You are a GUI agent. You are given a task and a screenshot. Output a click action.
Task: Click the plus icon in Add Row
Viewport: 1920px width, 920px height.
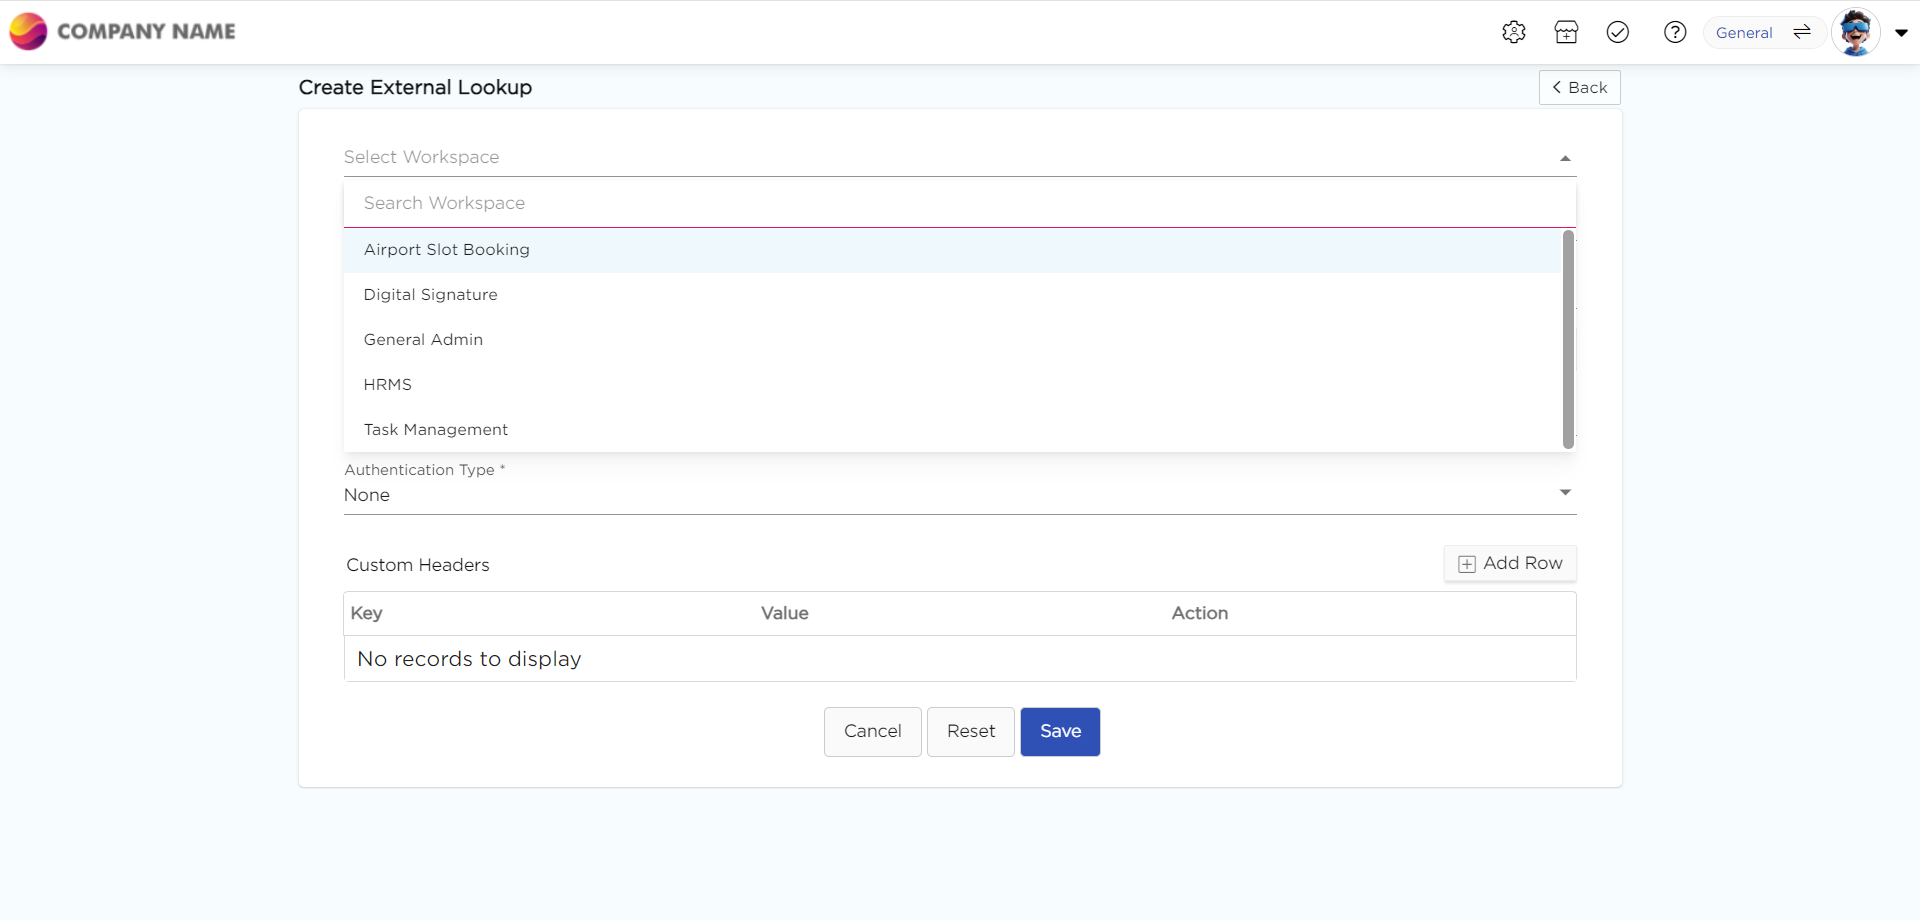[1467, 564]
